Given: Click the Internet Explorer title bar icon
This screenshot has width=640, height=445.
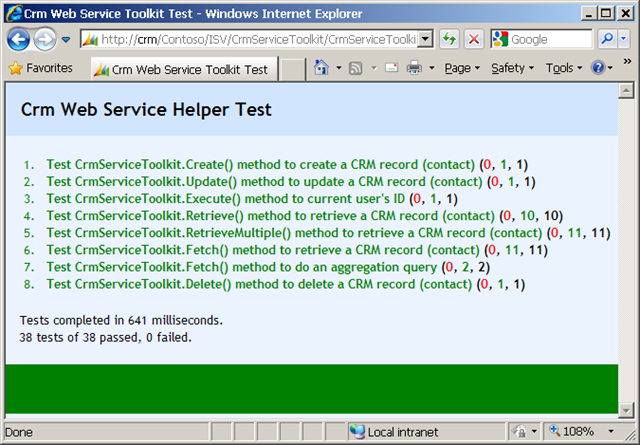Looking at the screenshot, I should pyautogui.click(x=14, y=13).
